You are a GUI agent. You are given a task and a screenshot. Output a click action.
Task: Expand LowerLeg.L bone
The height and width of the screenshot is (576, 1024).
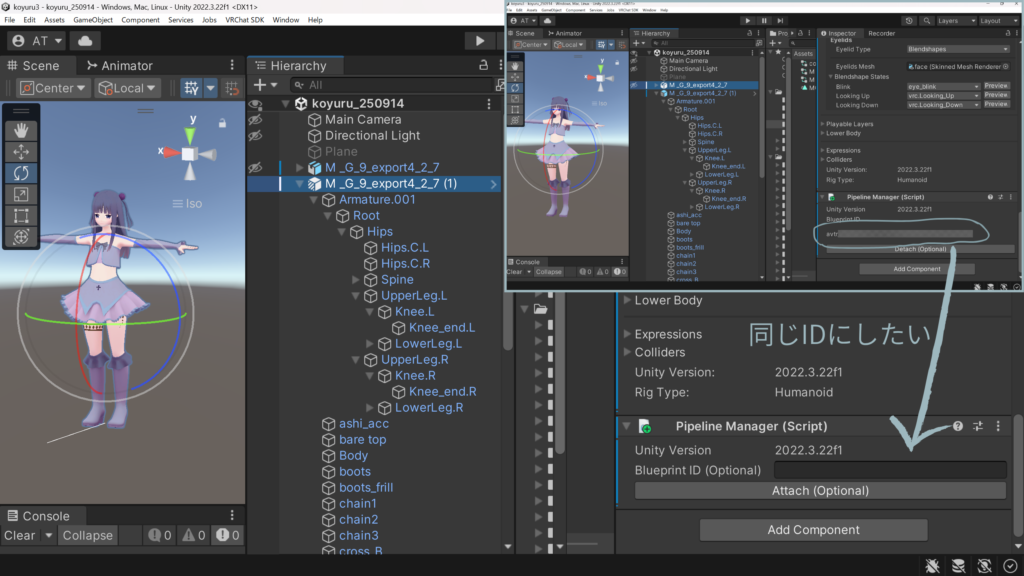point(370,344)
